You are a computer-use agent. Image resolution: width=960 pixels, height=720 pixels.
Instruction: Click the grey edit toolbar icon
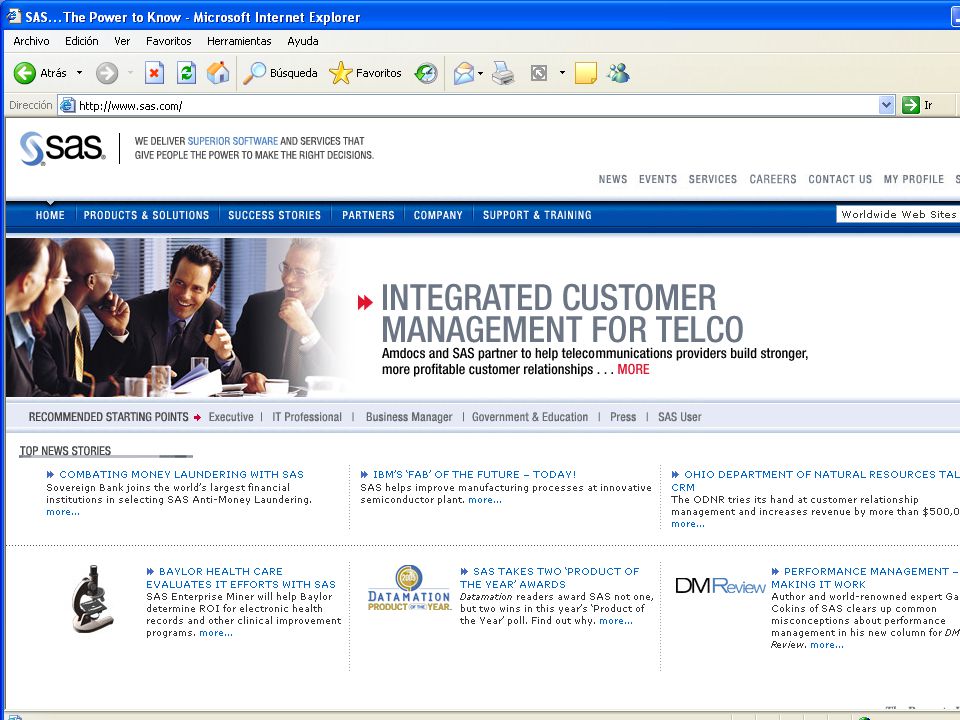click(x=539, y=73)
